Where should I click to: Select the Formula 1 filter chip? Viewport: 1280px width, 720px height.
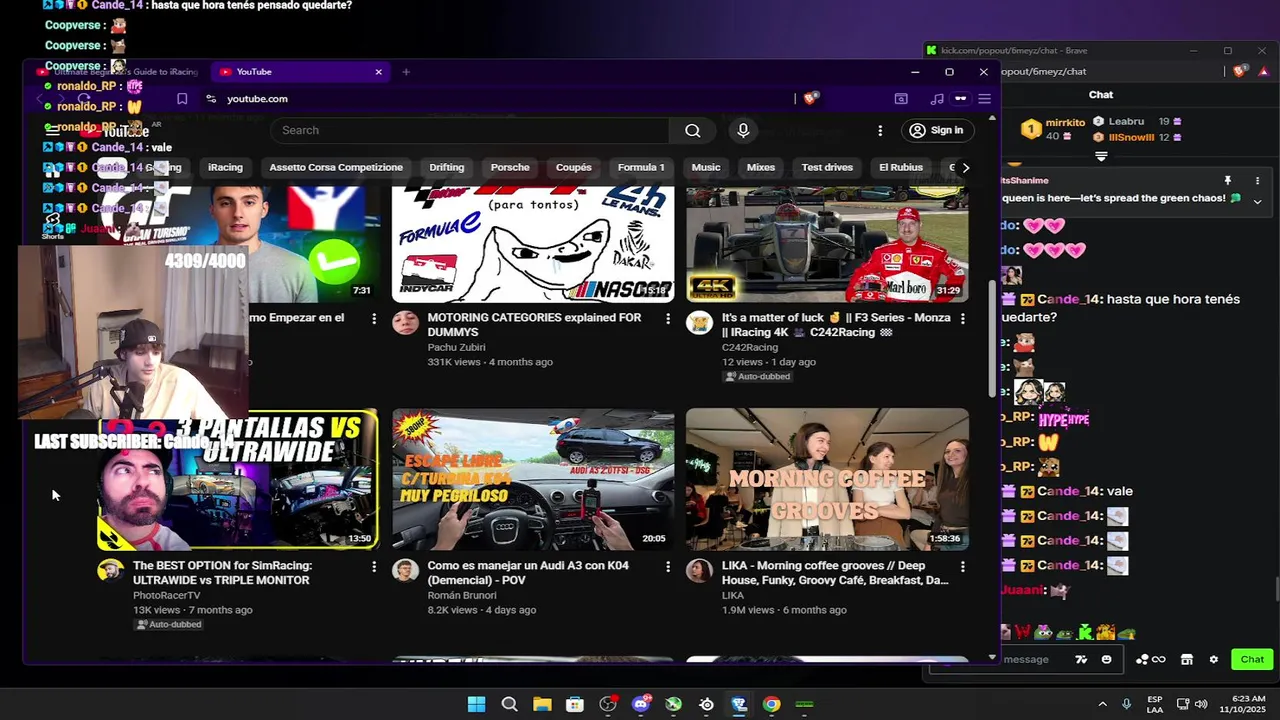pyautogui.click(x=641, y=167)
